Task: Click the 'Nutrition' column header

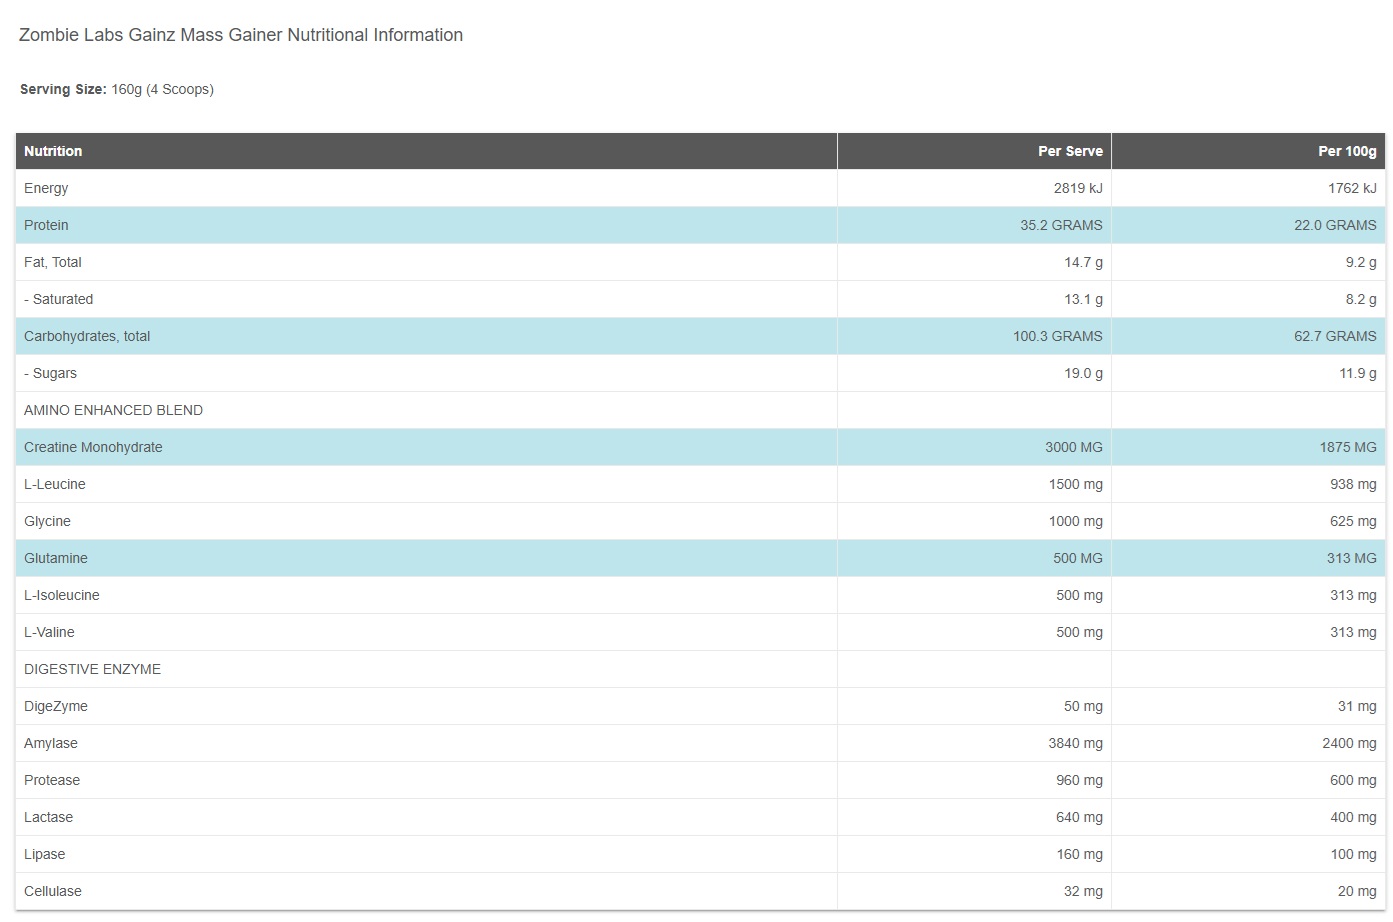Action: click(53, 151)
